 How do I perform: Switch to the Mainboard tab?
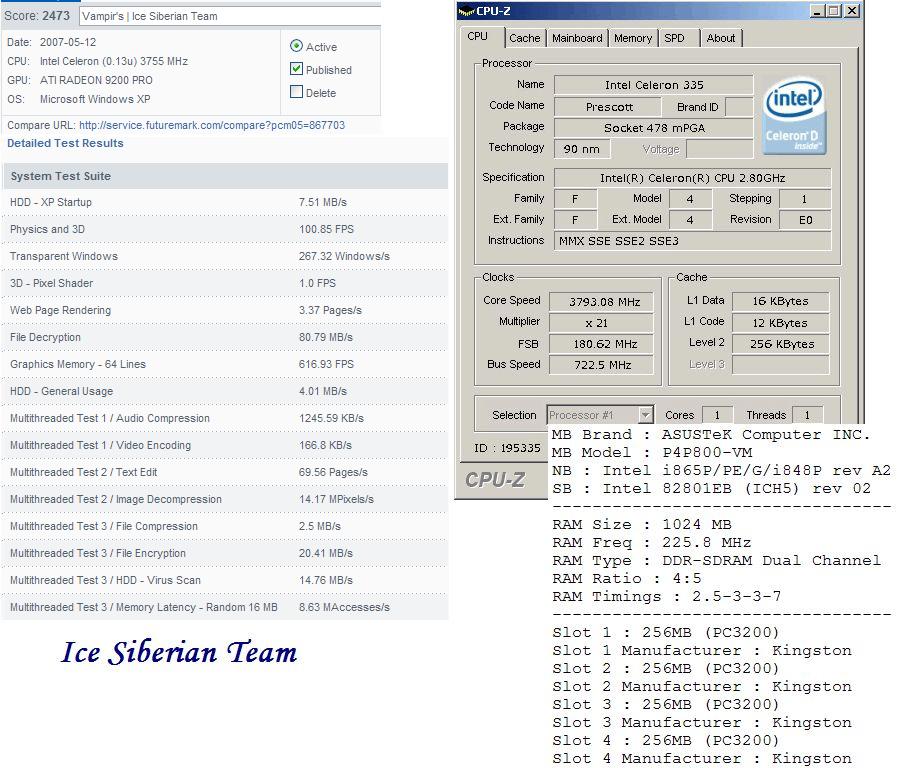tap(577, 38)
